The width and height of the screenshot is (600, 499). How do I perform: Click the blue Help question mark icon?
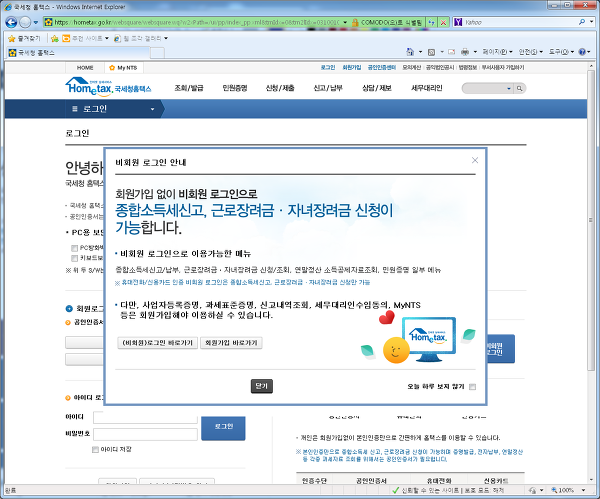[582, 52]
